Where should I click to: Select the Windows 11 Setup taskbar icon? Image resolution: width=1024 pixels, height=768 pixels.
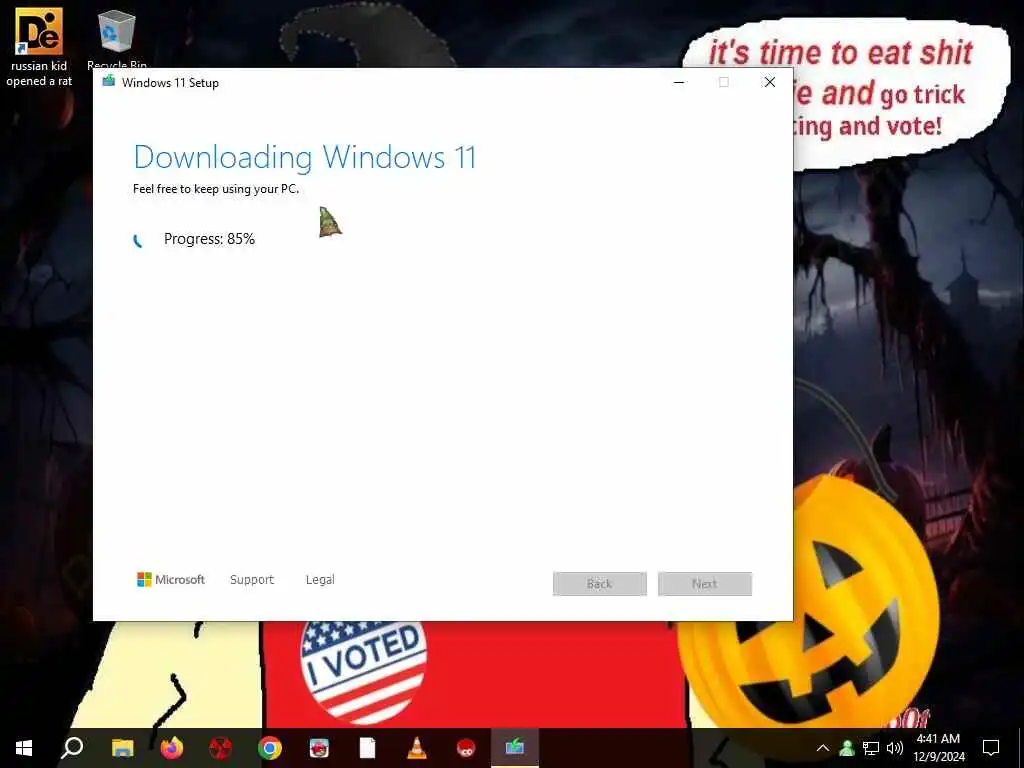point(515,746)
